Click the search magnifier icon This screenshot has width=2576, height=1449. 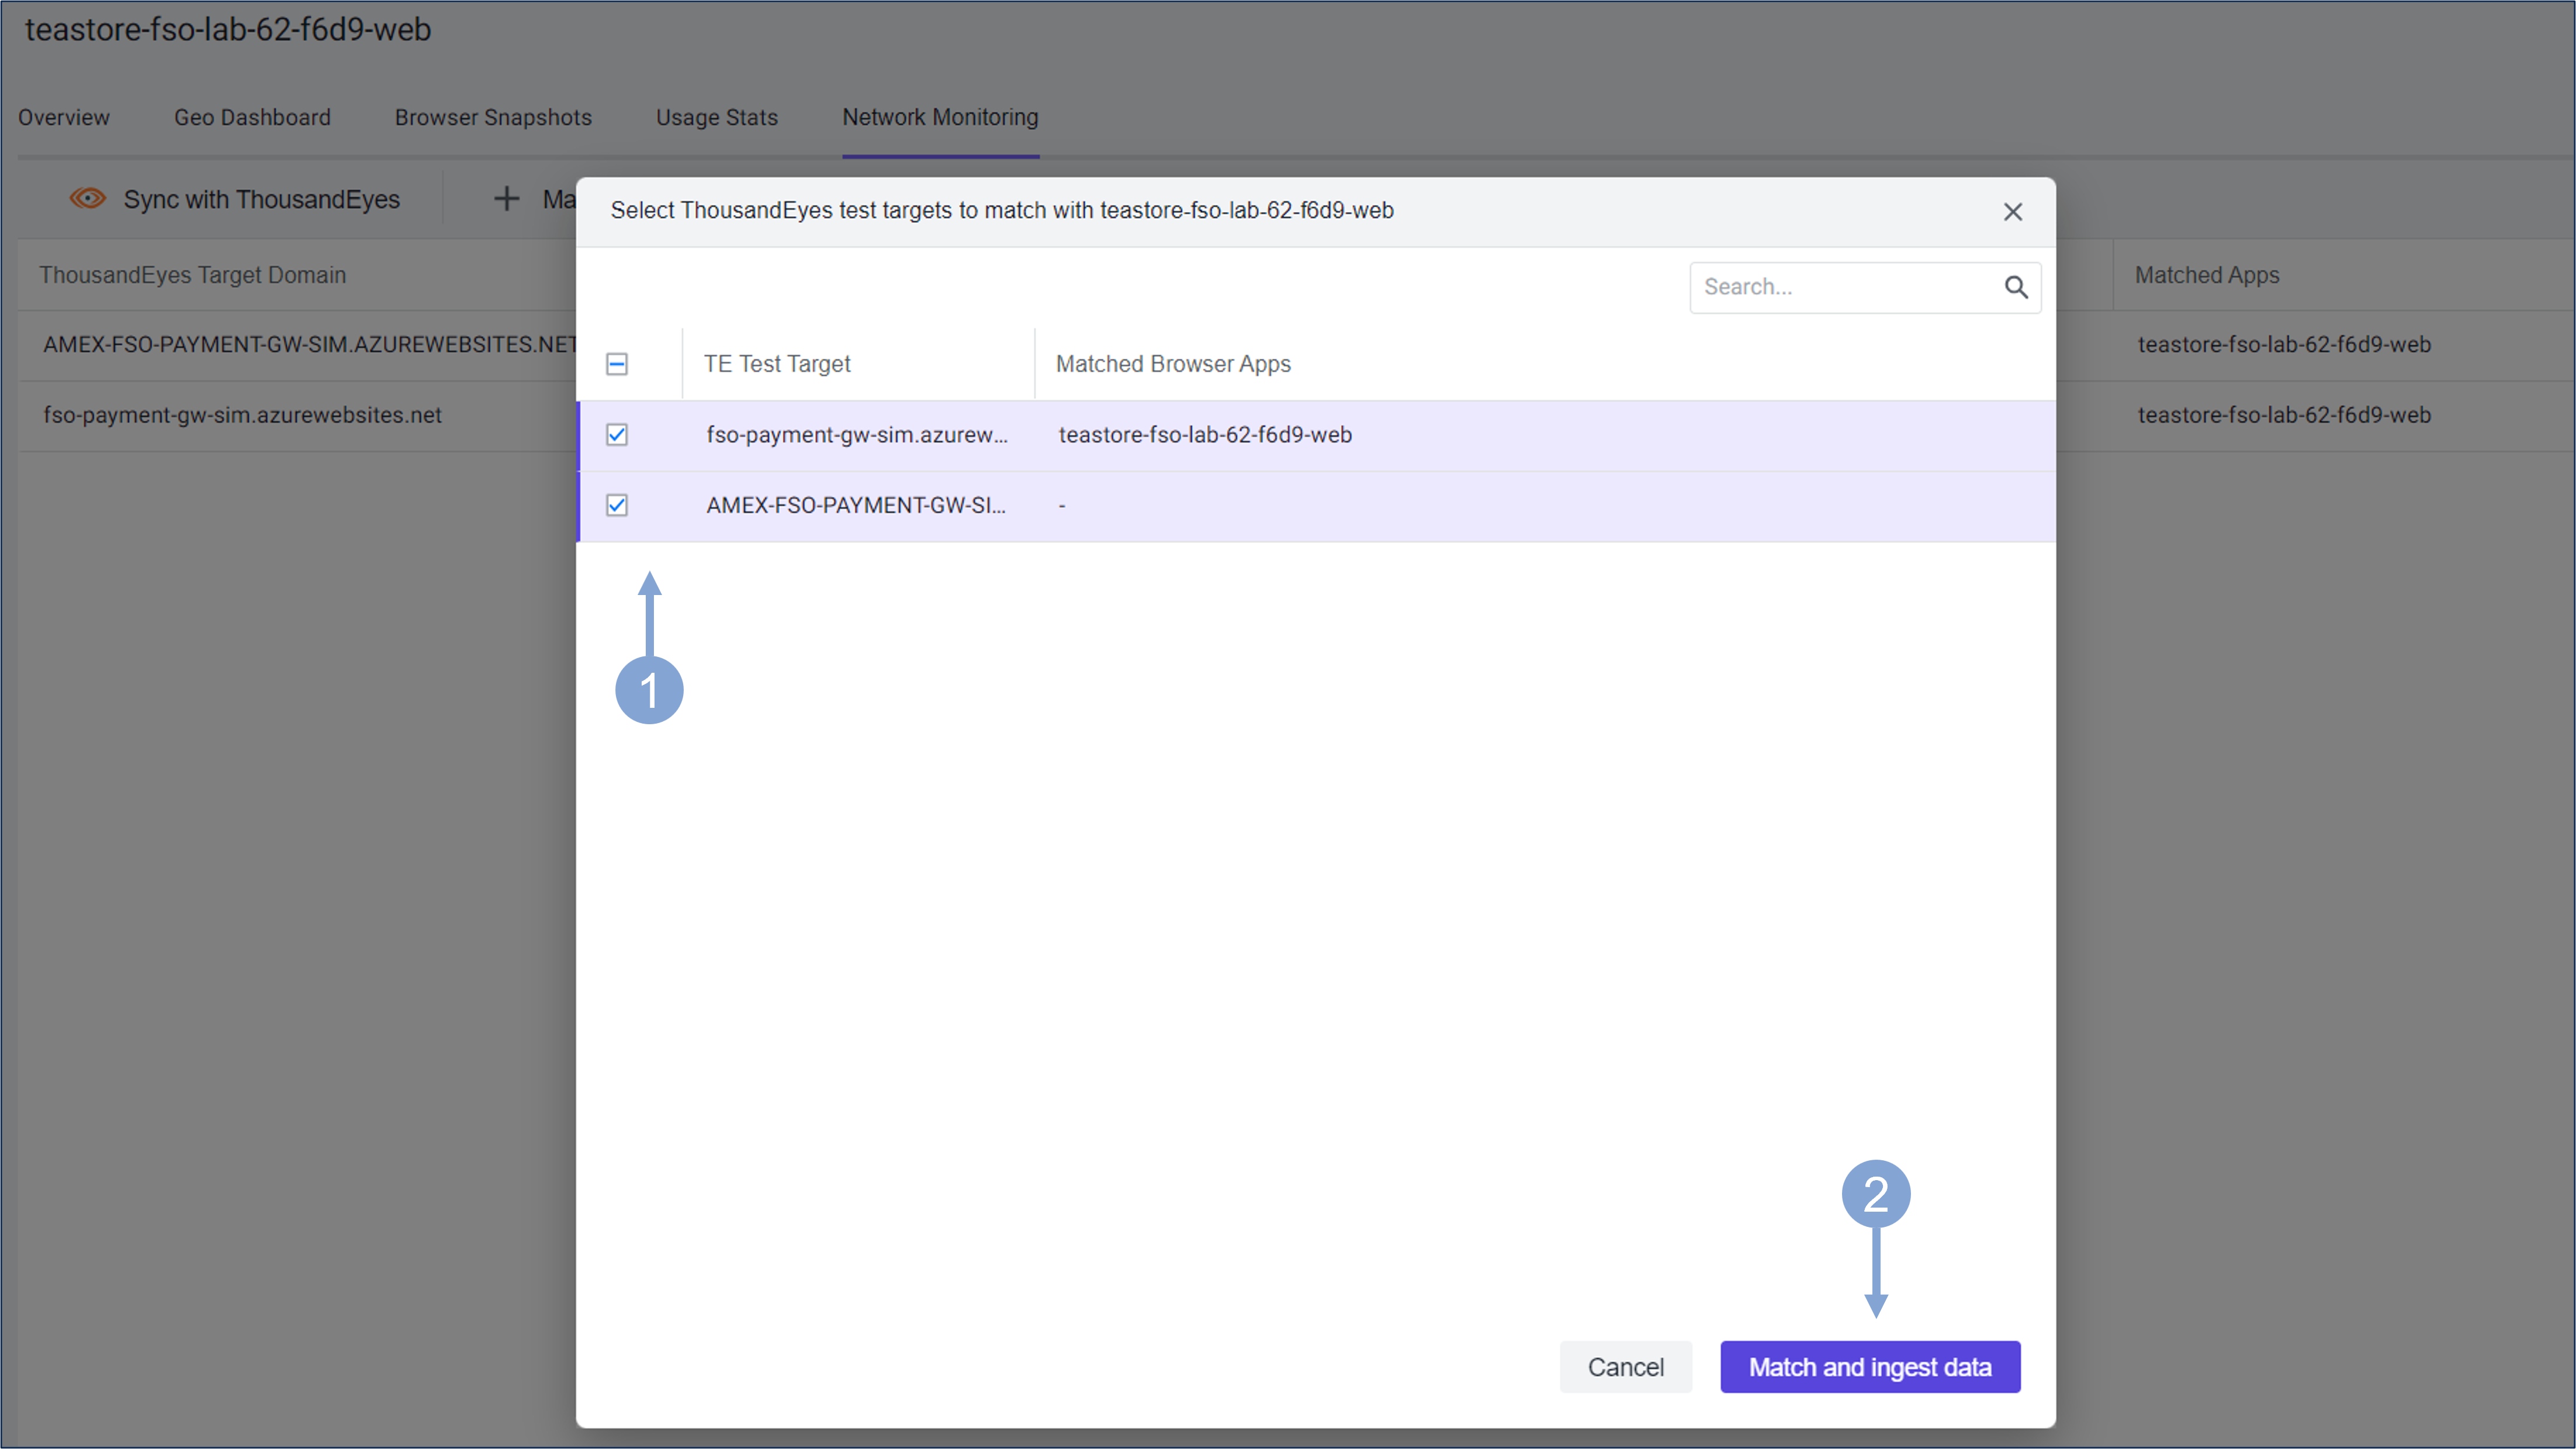tap(2015, 288)
